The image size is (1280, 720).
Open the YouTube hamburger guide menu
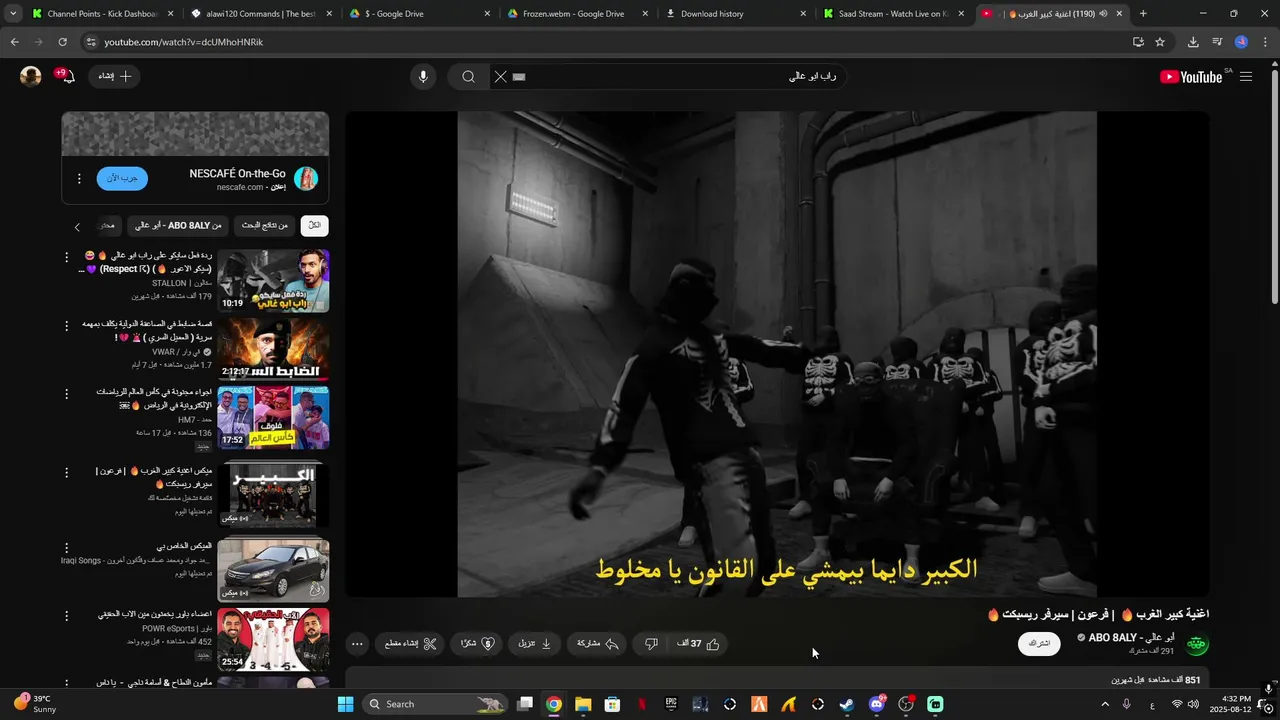click(1246, 77)
